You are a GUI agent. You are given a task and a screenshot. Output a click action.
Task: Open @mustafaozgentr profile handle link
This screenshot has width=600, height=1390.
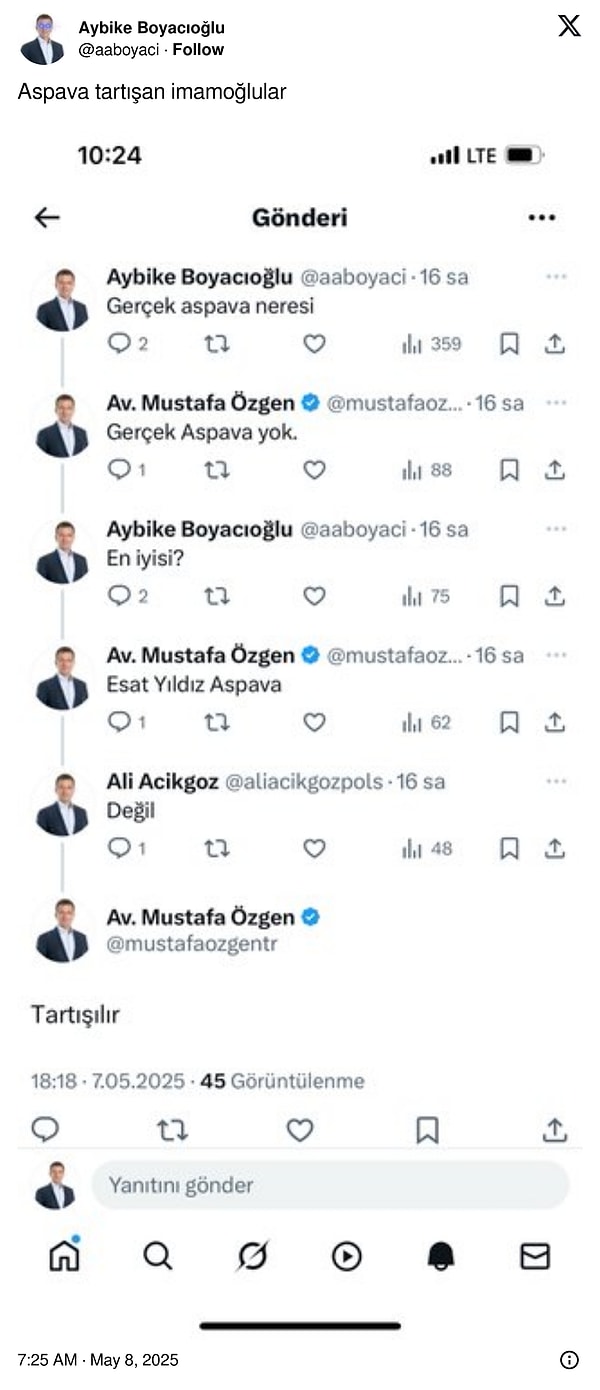coord(192,943)
